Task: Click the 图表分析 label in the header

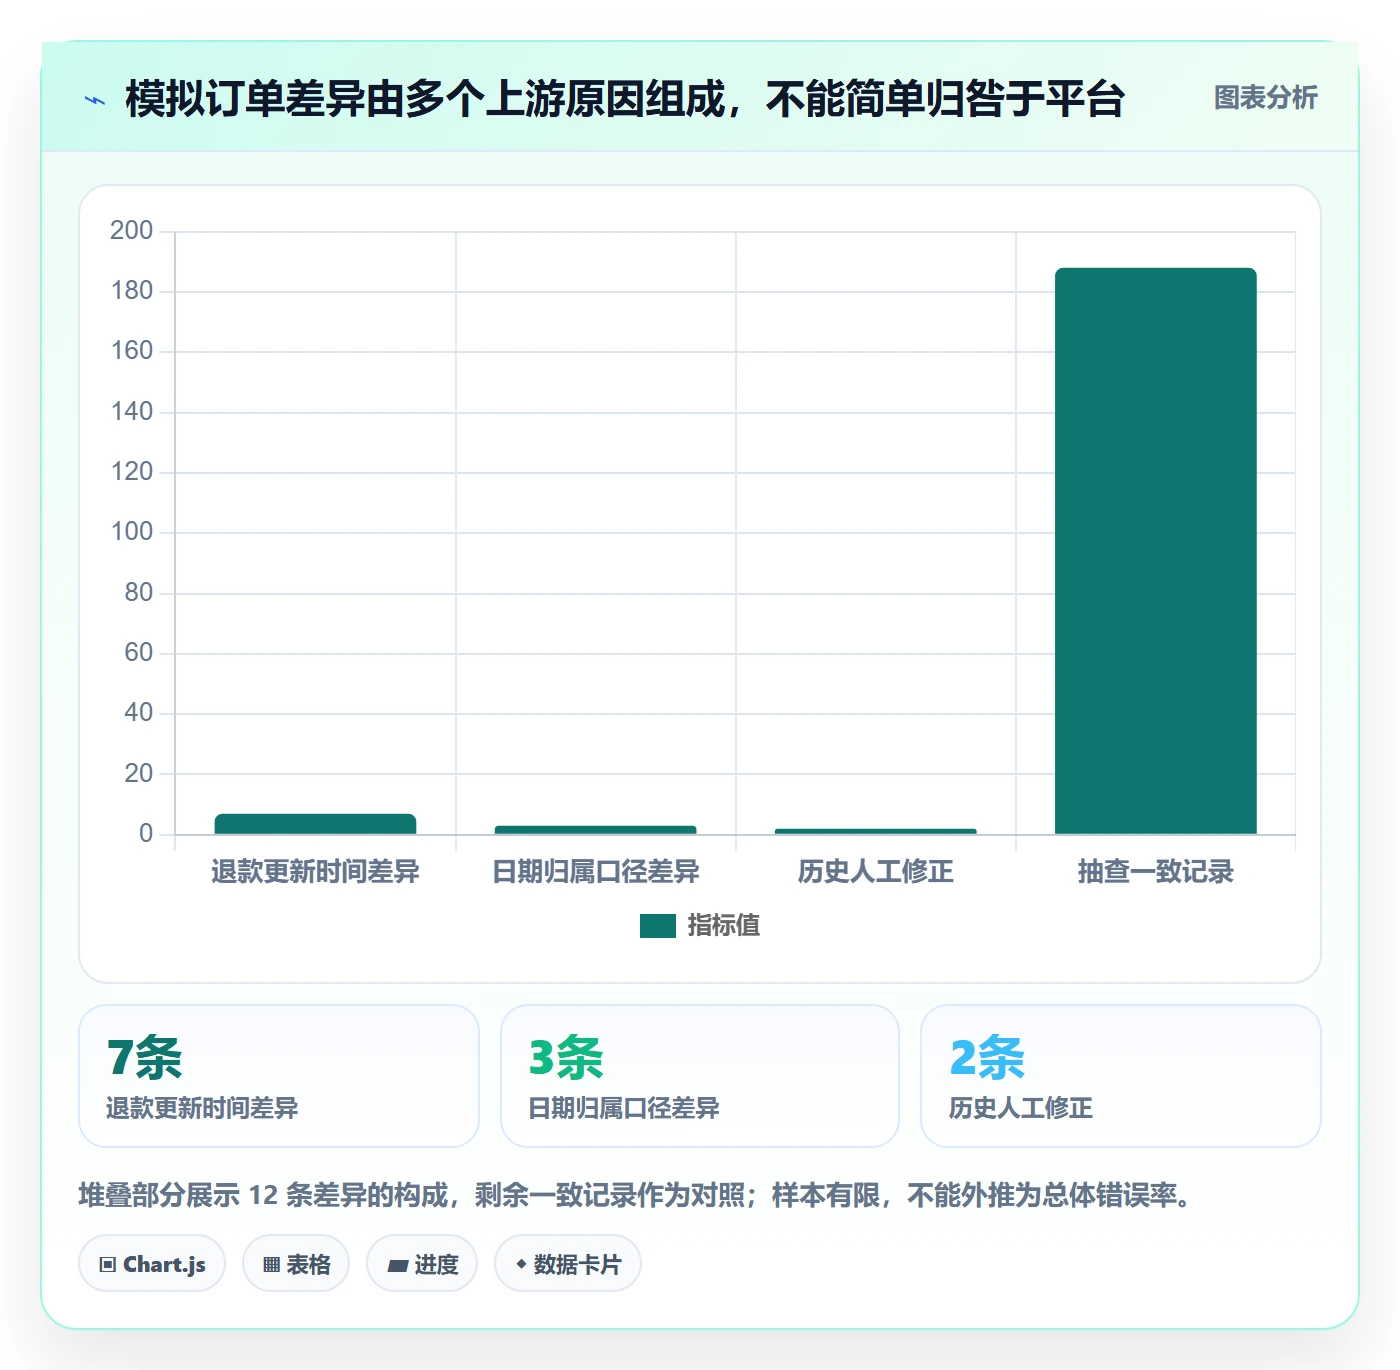Action: [x=1265, y=98]
